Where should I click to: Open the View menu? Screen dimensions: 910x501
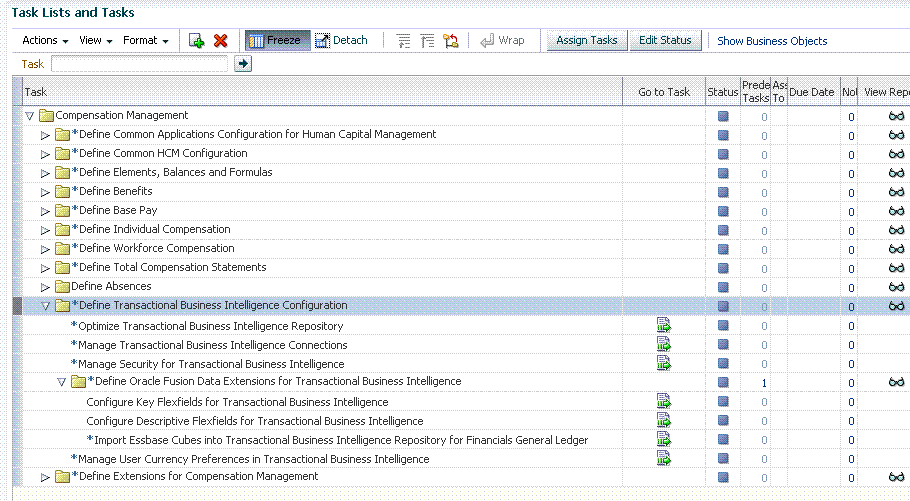(x=95, y=41)
